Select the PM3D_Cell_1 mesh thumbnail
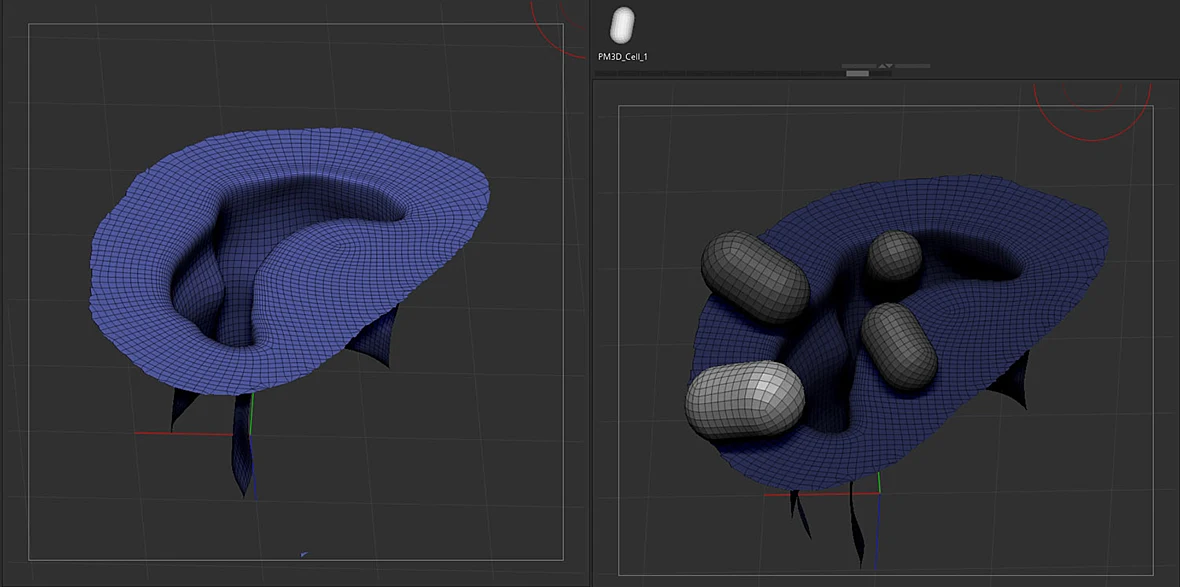 623,24
